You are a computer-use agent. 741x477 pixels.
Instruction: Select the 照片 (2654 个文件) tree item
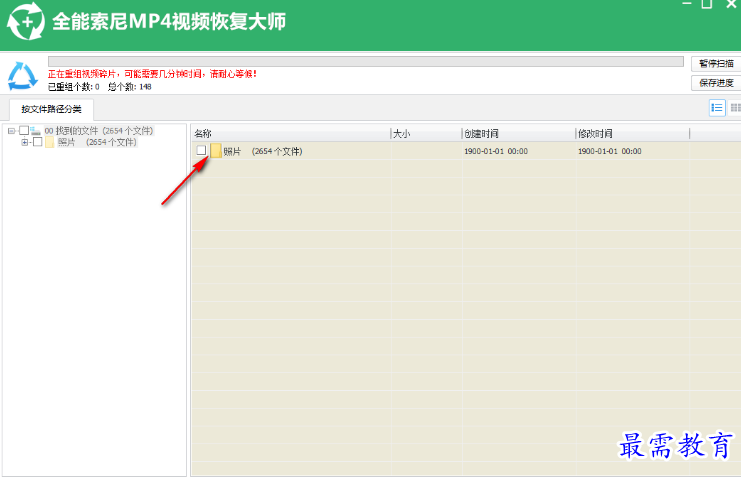tap(97, 142)
